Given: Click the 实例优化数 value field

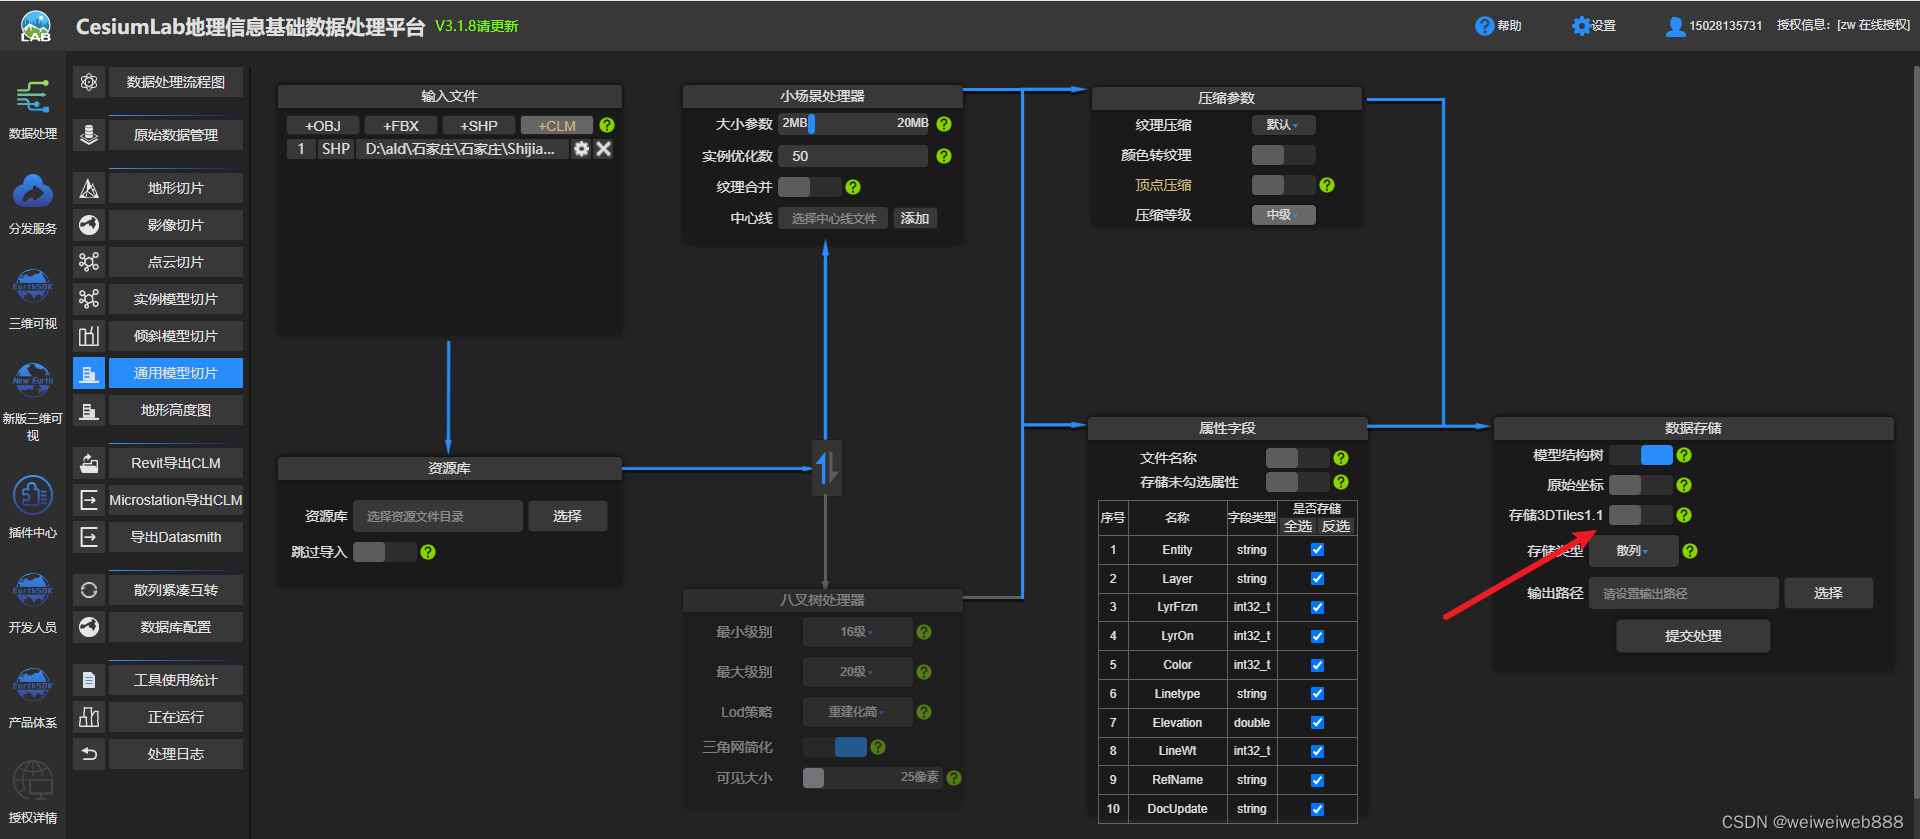Looking at the screenshot, I should coord(853,156).
